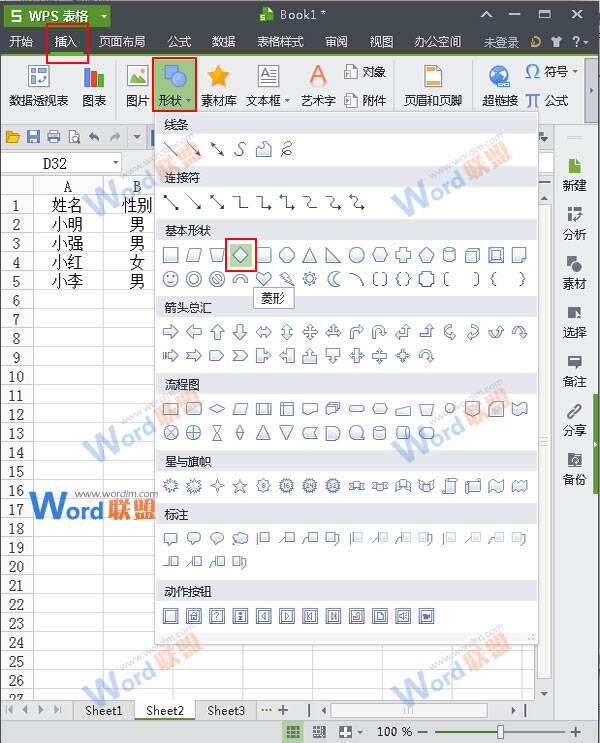Switch to page break preview view
The height and width of the screenshot is (743, 600).
point(319,732)
